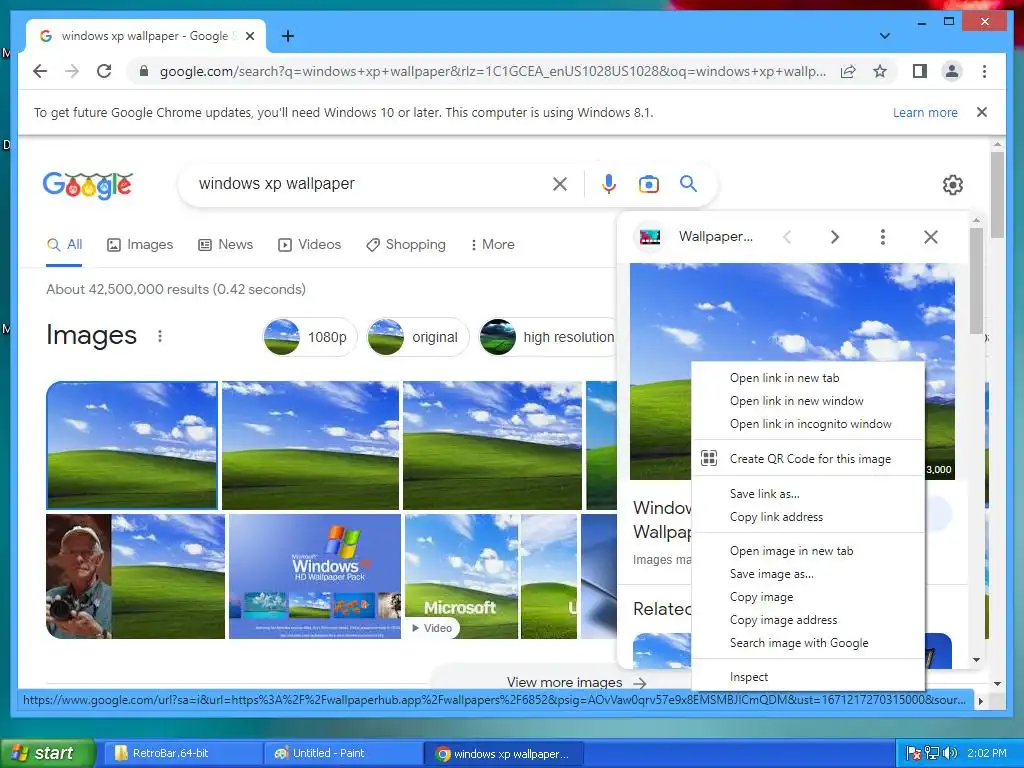The width and height of the screenshot is (1024, 768).
Task: Select Create QR Code for this image
Action: [x=808, y=458]
